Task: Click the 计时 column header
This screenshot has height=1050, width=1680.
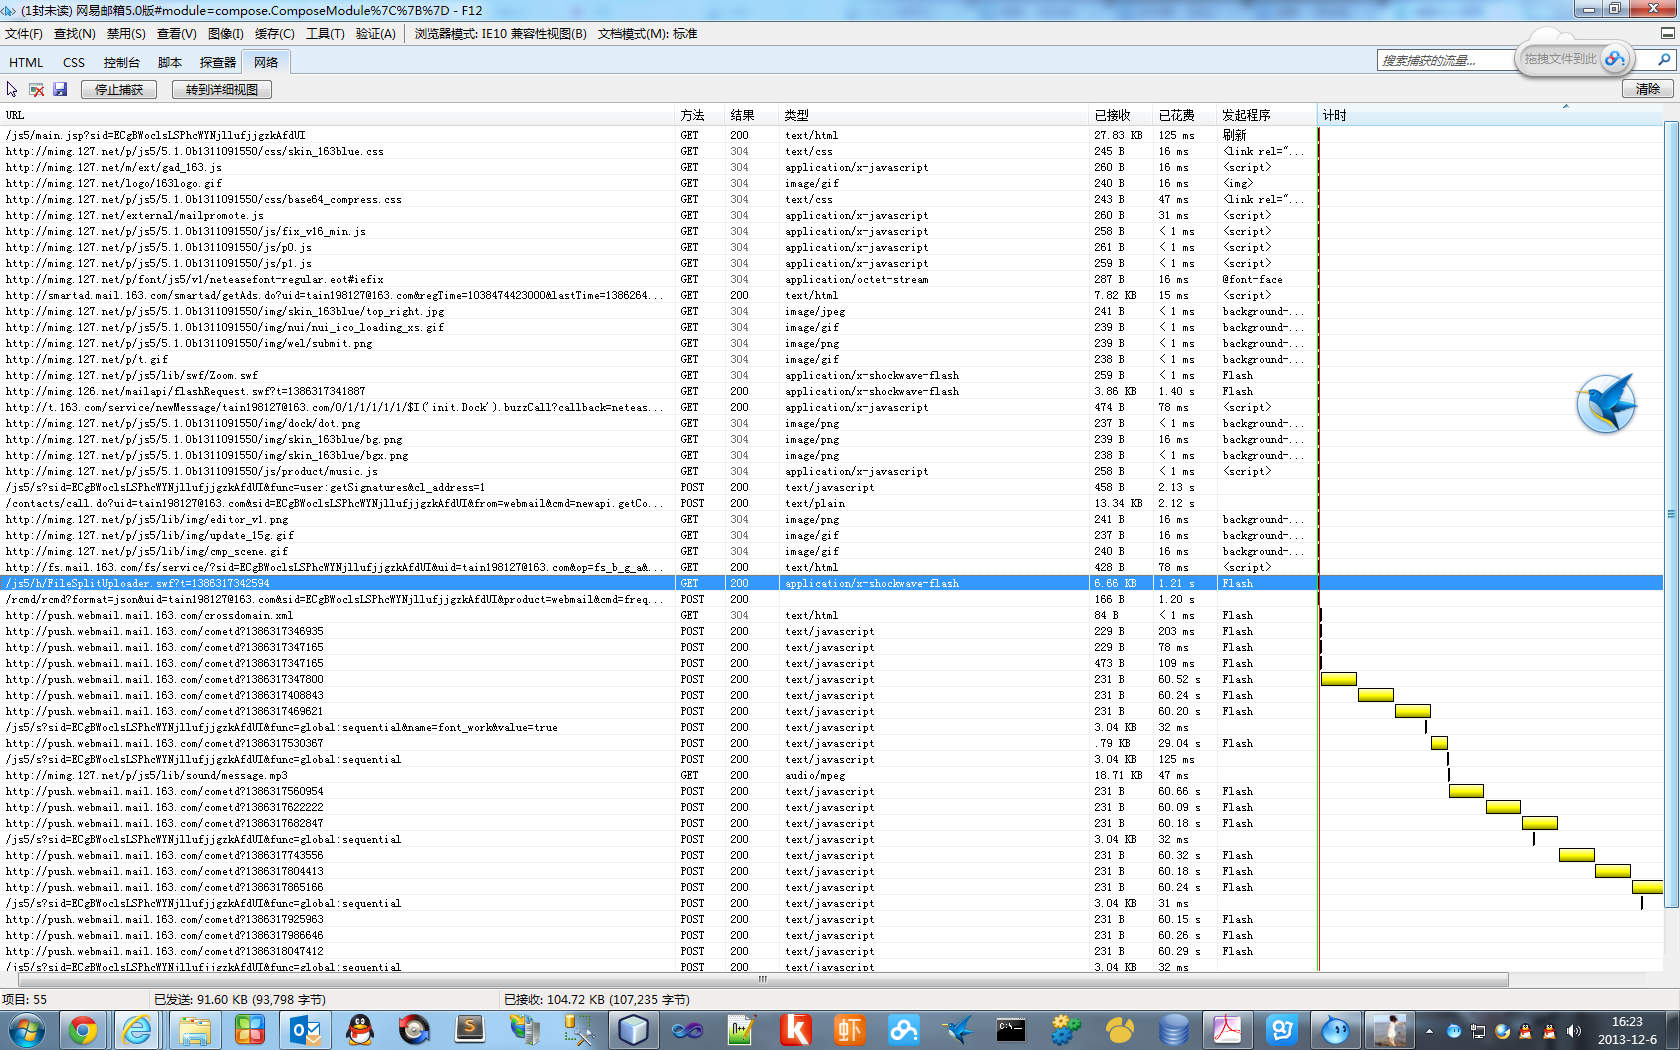Action: 1490,115
